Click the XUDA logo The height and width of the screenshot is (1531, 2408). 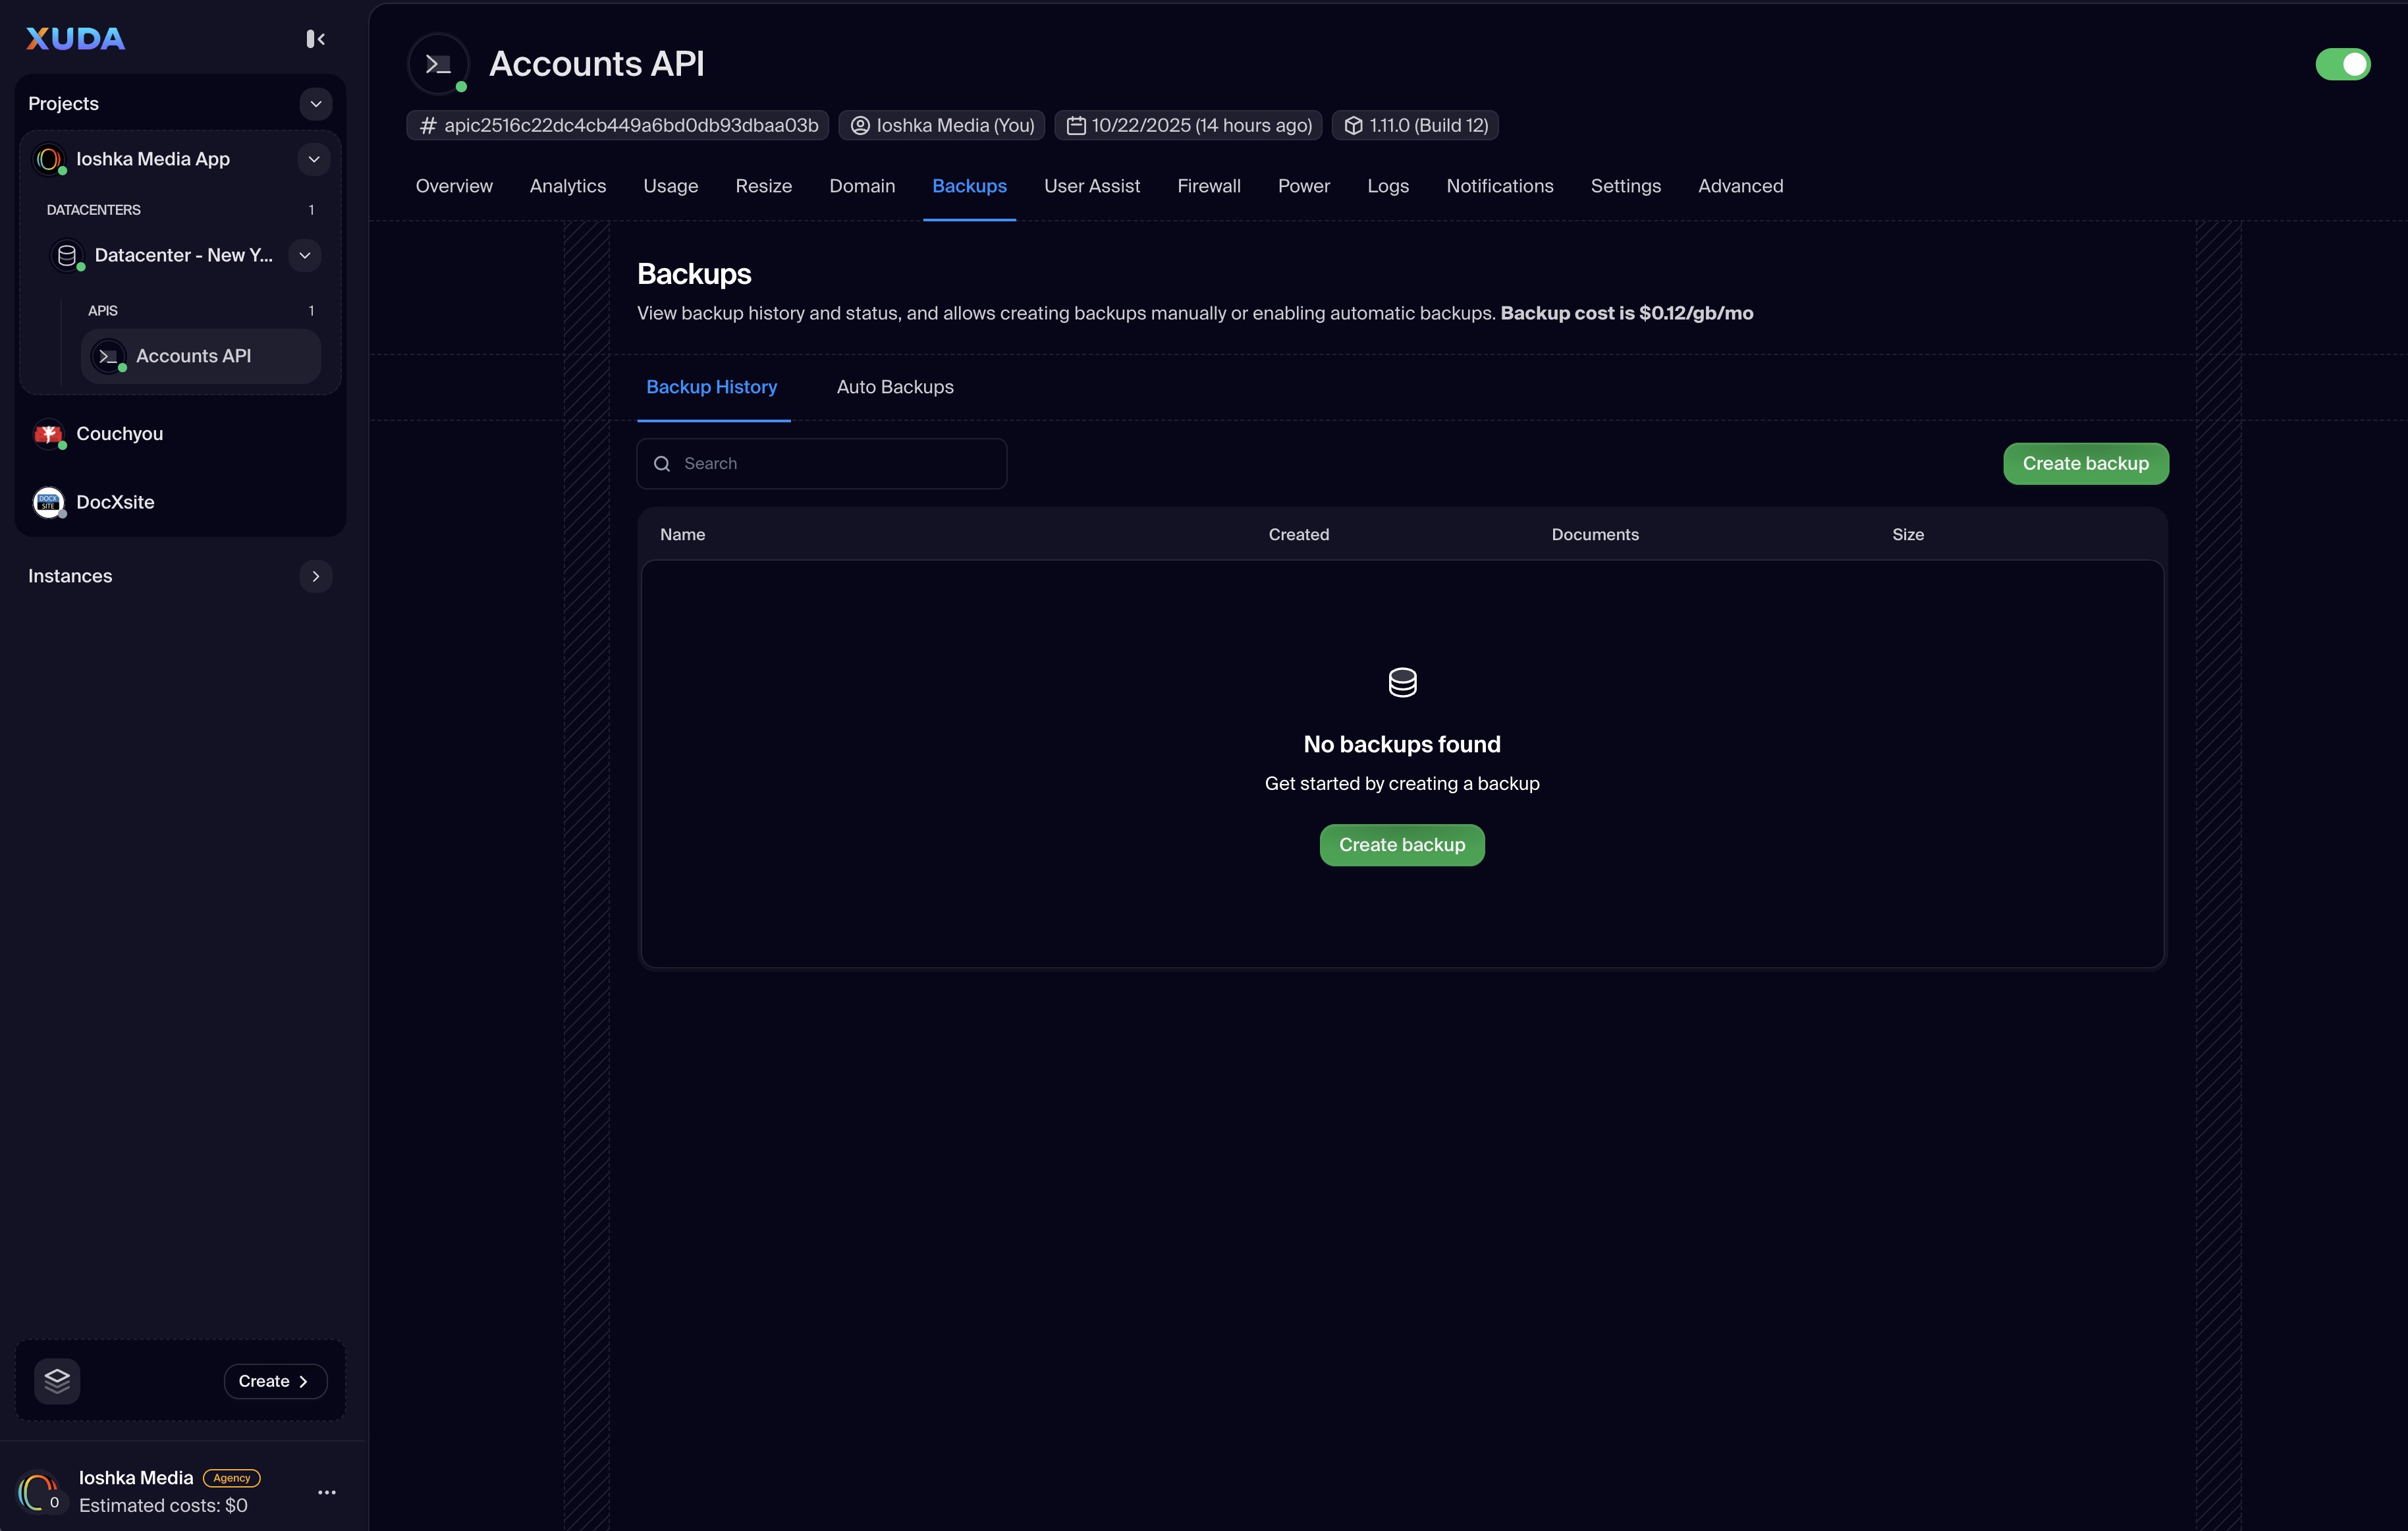tap(75, 39)
